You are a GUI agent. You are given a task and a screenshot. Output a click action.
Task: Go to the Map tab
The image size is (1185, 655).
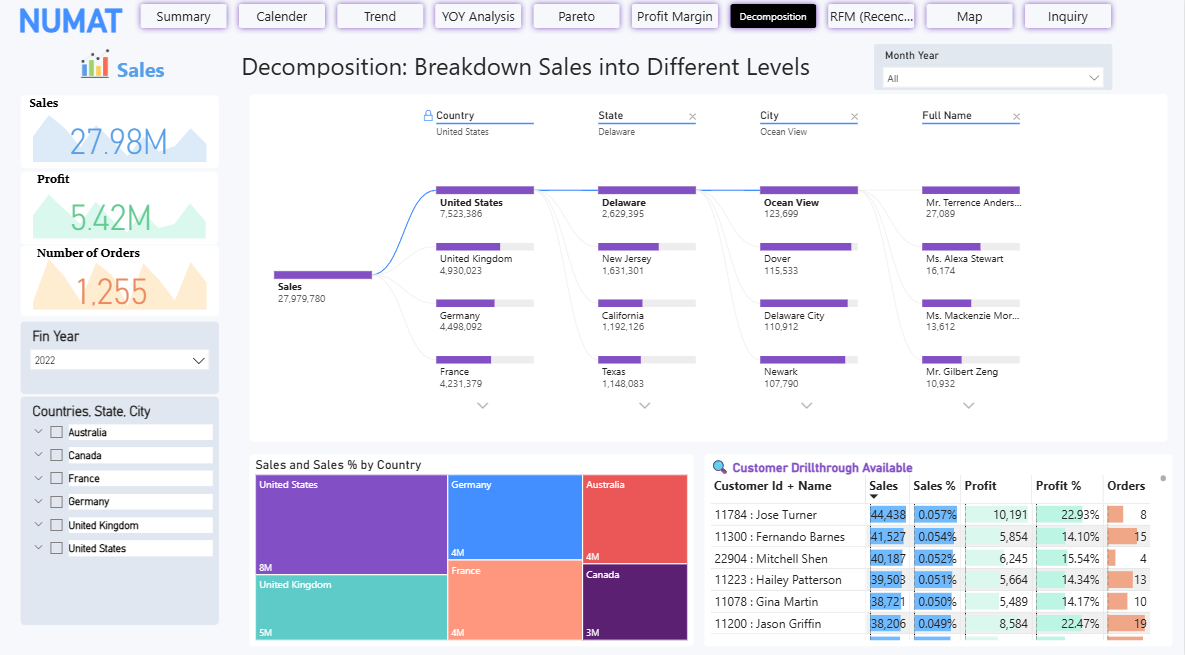[x=970, y=16]
